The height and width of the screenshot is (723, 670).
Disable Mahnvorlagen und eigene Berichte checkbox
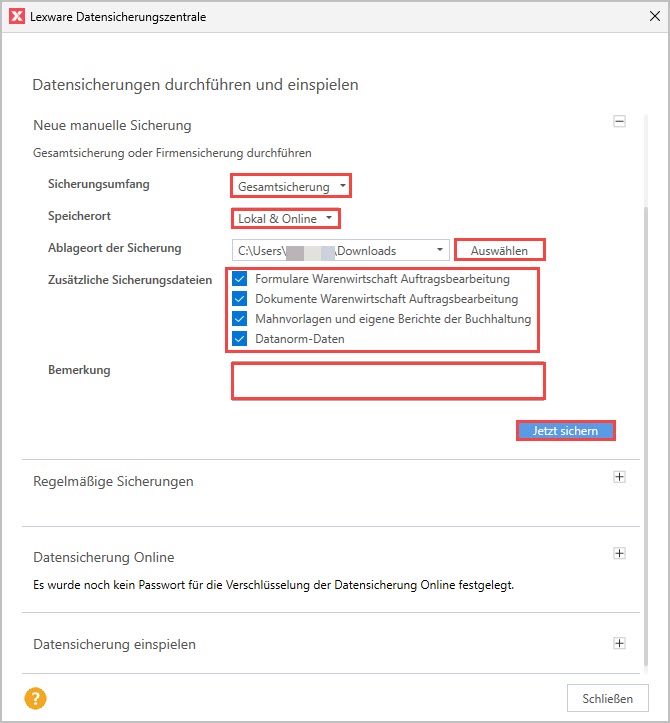click(240, 319)
